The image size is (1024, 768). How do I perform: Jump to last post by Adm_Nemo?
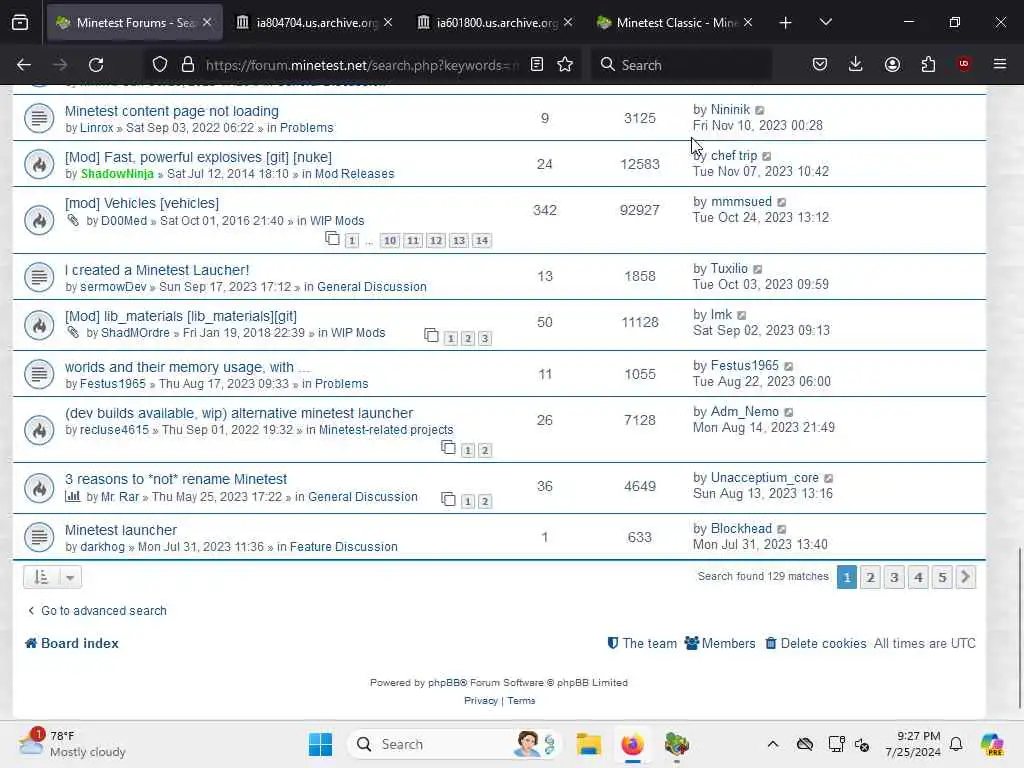(789, 413)
